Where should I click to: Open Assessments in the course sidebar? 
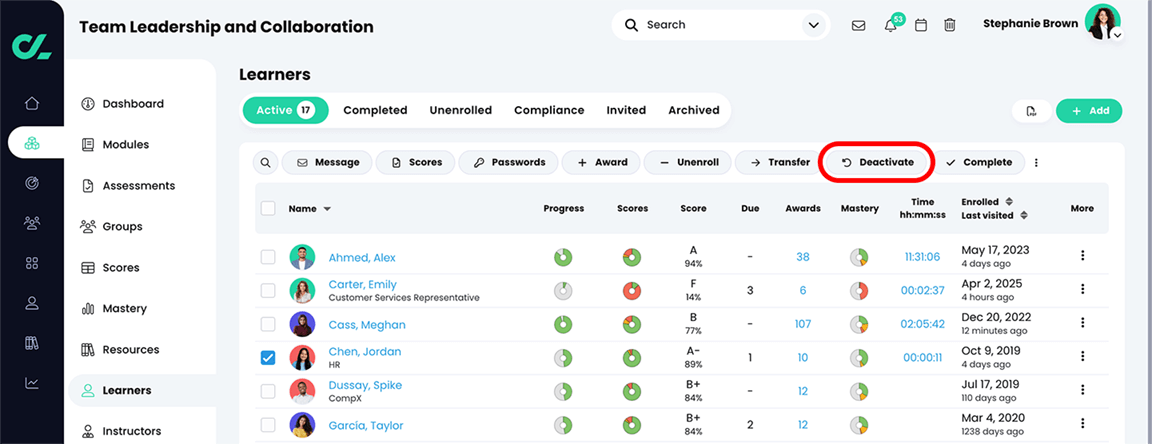tap(140, 186)
